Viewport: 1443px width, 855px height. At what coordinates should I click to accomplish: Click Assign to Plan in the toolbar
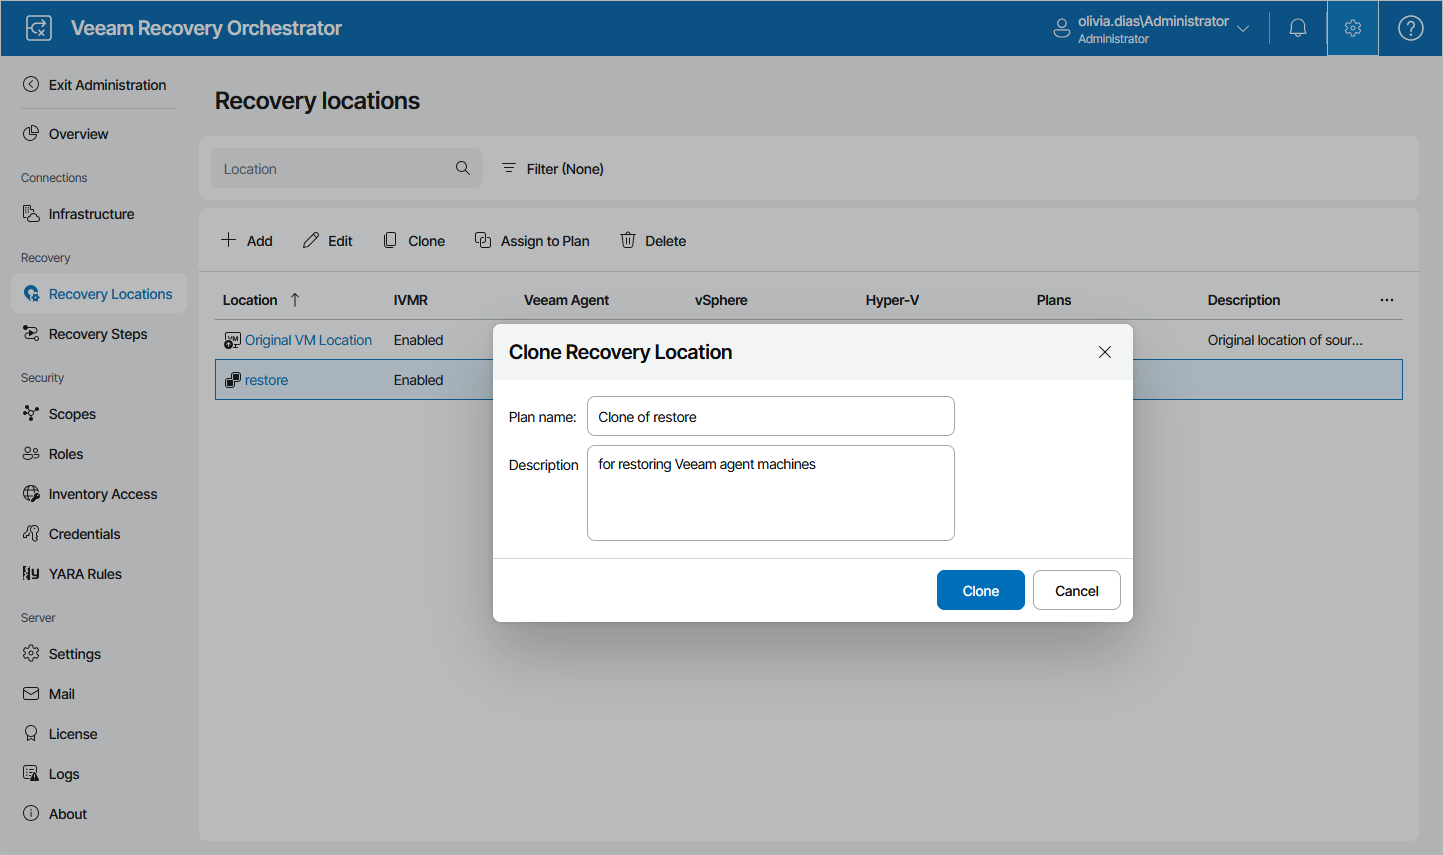532,241
